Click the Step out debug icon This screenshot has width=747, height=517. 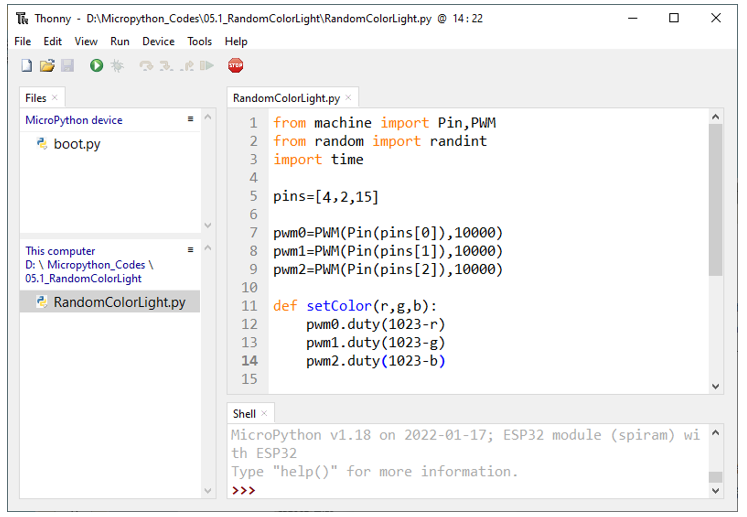[x=187, y=66]
